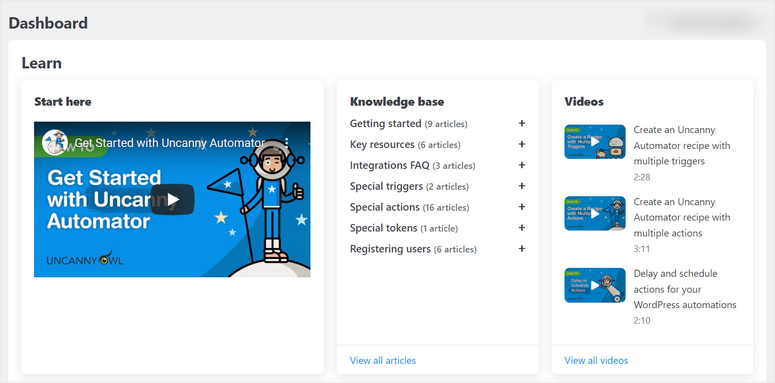Play the Get Started with Uncanny Automator video
The height and width of the screenshot is (383, 775).
tap(172, 200)
